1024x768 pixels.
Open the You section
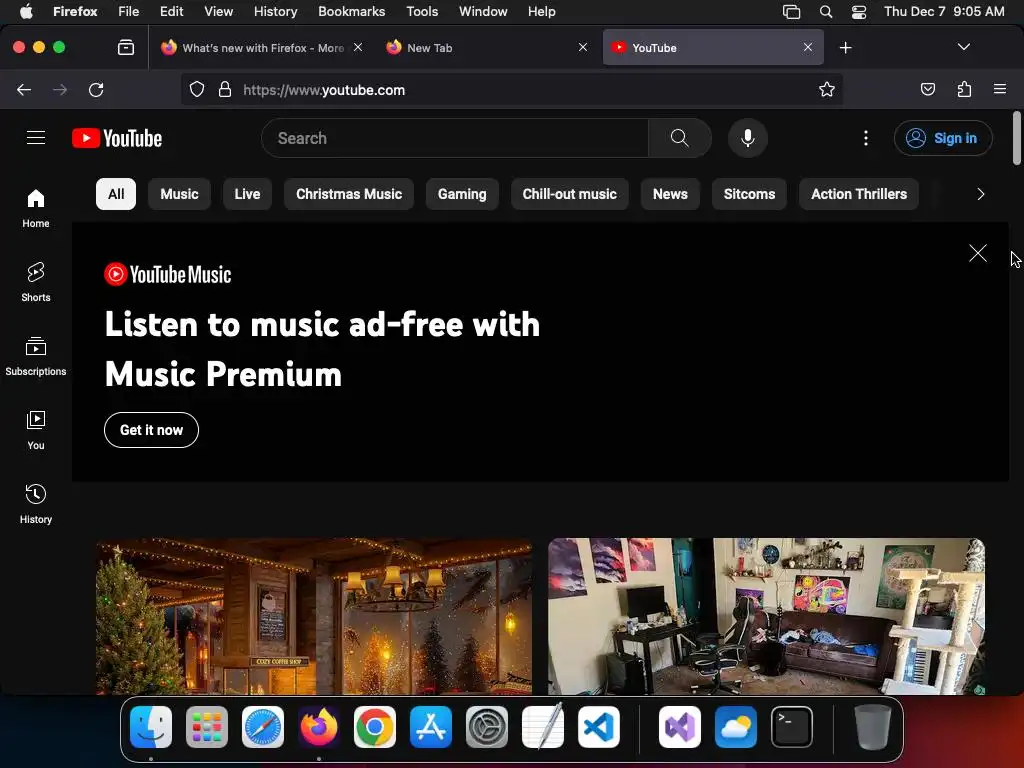tap(36, 430)
